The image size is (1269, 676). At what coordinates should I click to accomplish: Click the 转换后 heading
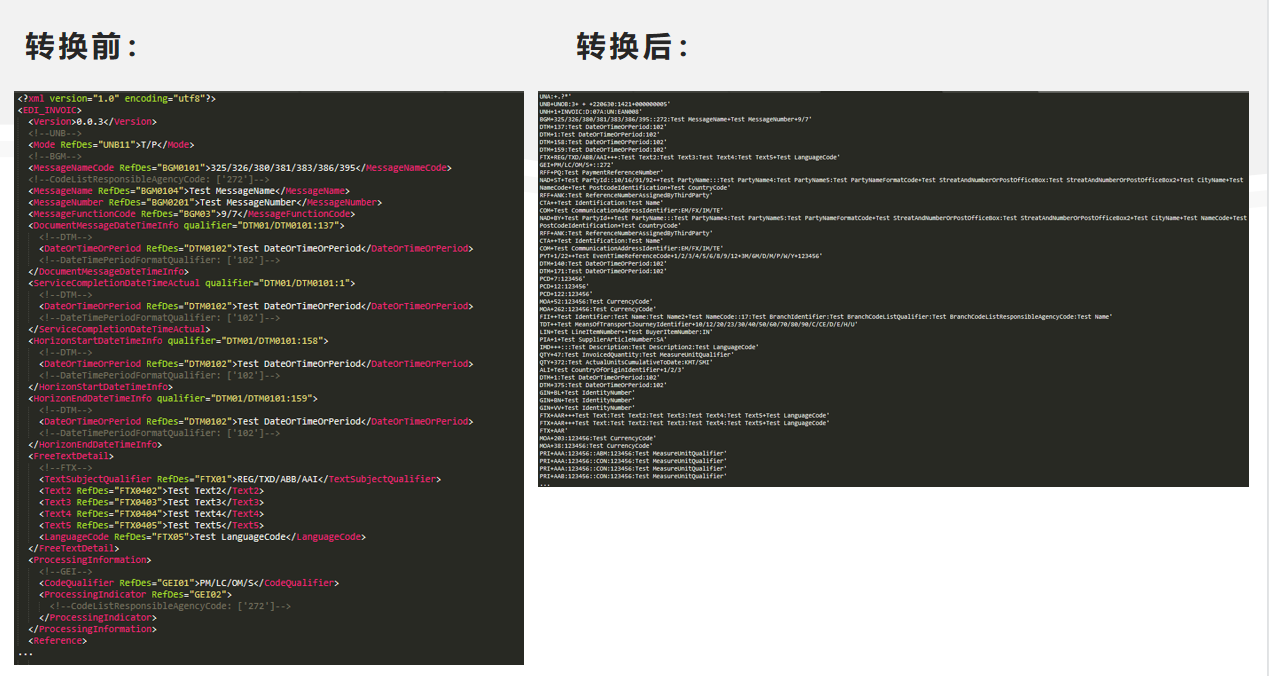[632, 46]
